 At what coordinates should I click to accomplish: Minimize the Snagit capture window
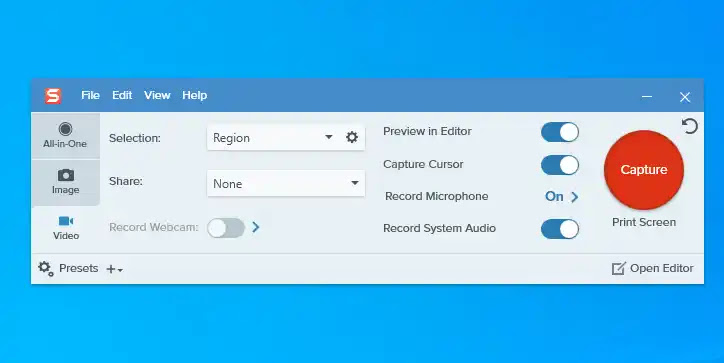click(x=647, y=97)
